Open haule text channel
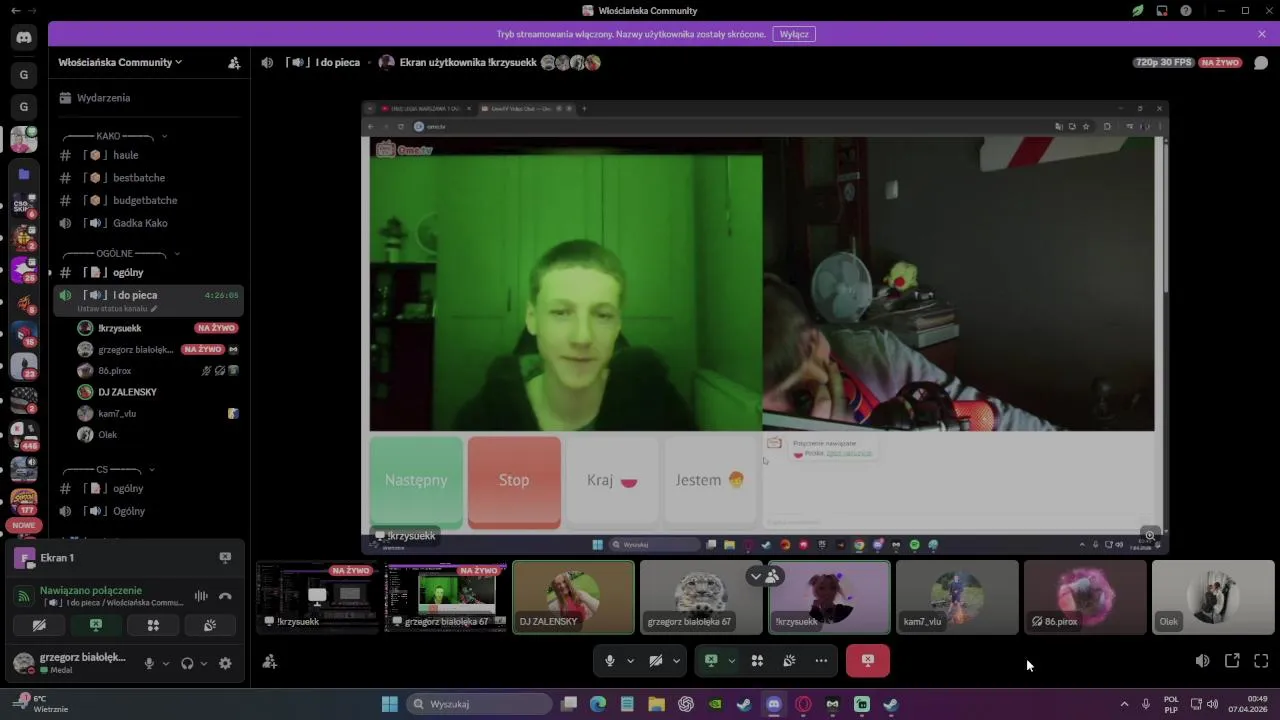The height and width of the screenshot is (720, 1280). coord(148,155)
